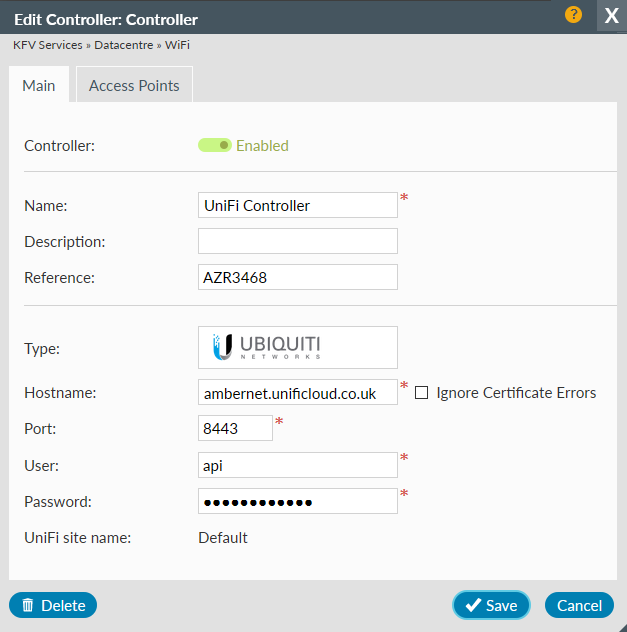The image size is (627, 632).
Task: Select the Ubiquiti Networks type box
Action: click(298, 347)
